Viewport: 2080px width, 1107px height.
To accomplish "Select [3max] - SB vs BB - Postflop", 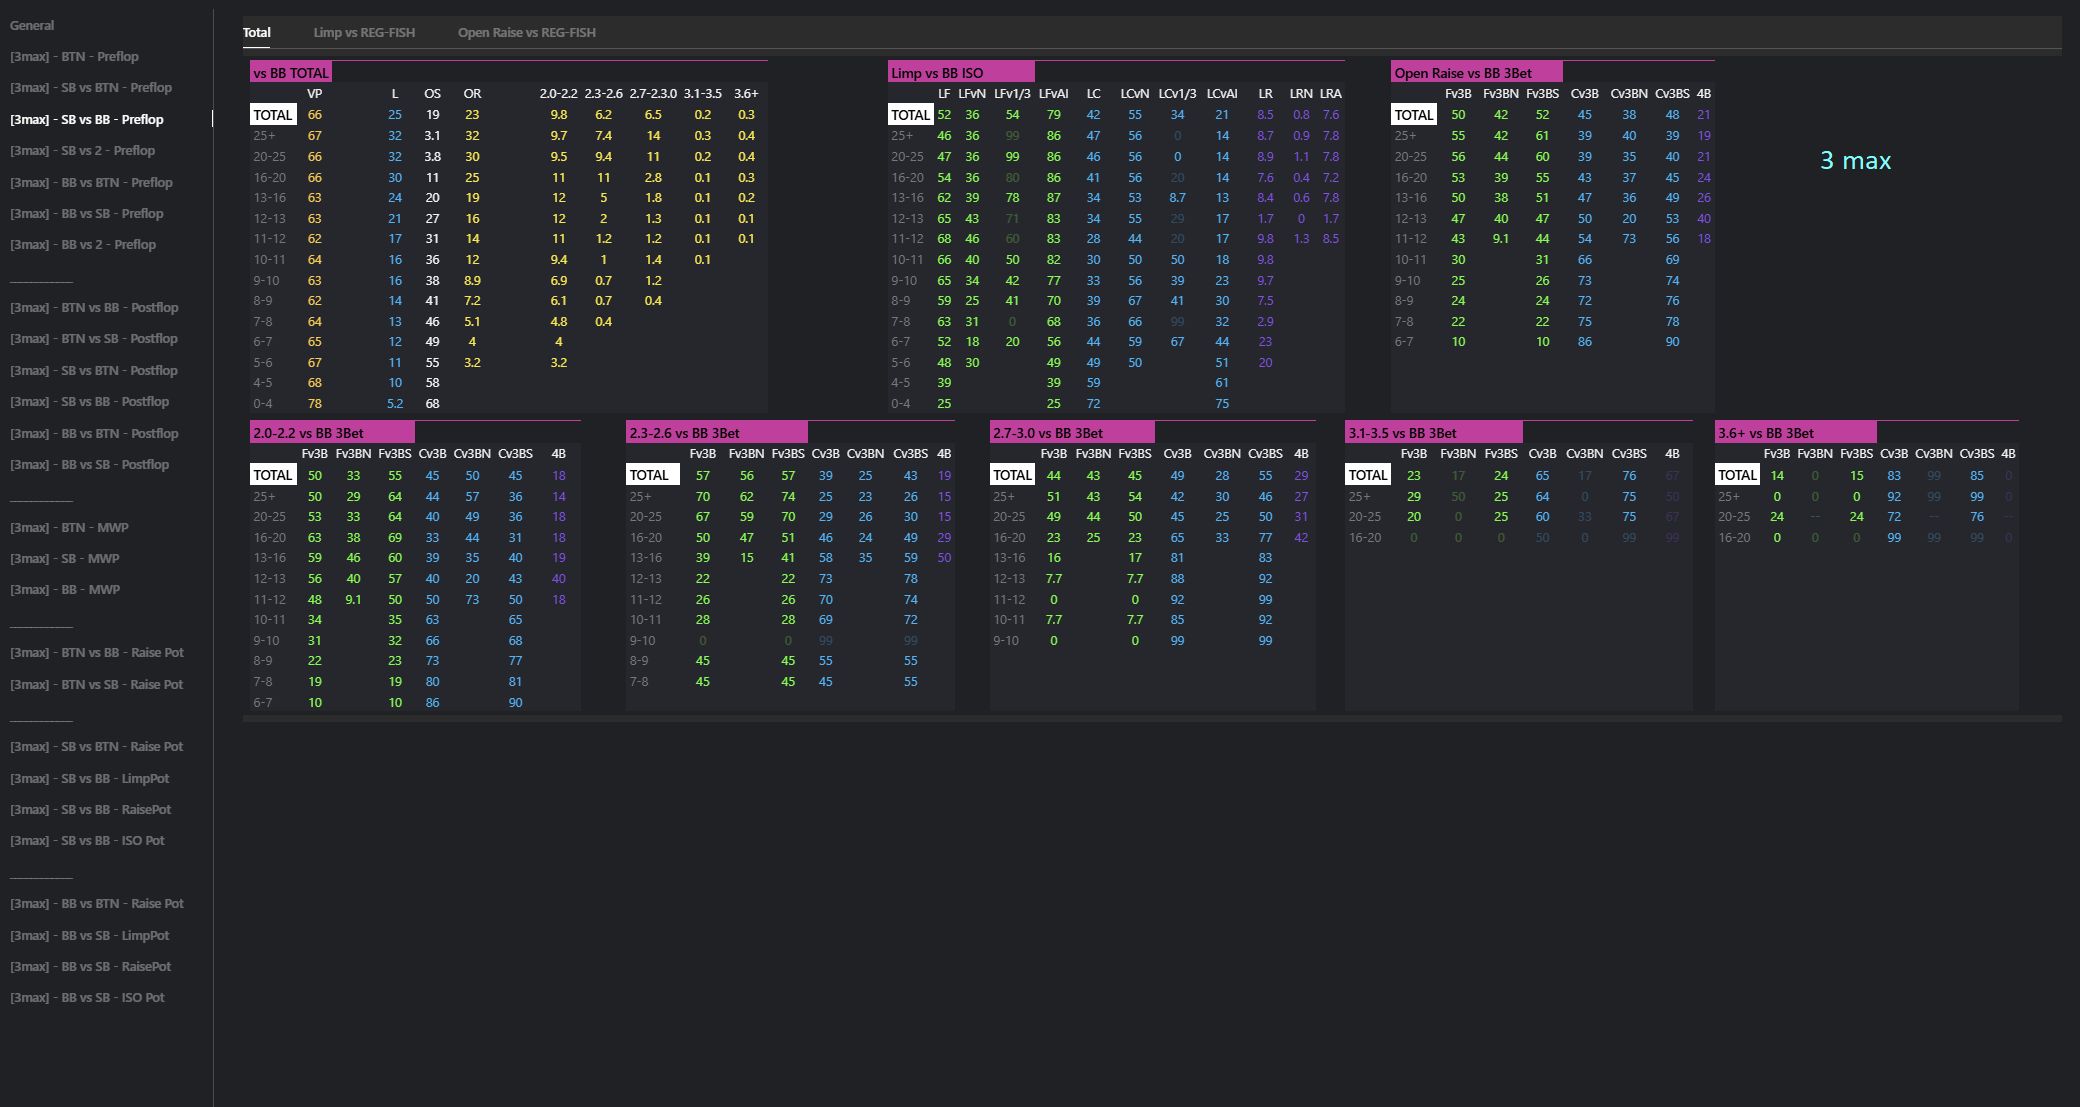I will [x=89, y=402].
